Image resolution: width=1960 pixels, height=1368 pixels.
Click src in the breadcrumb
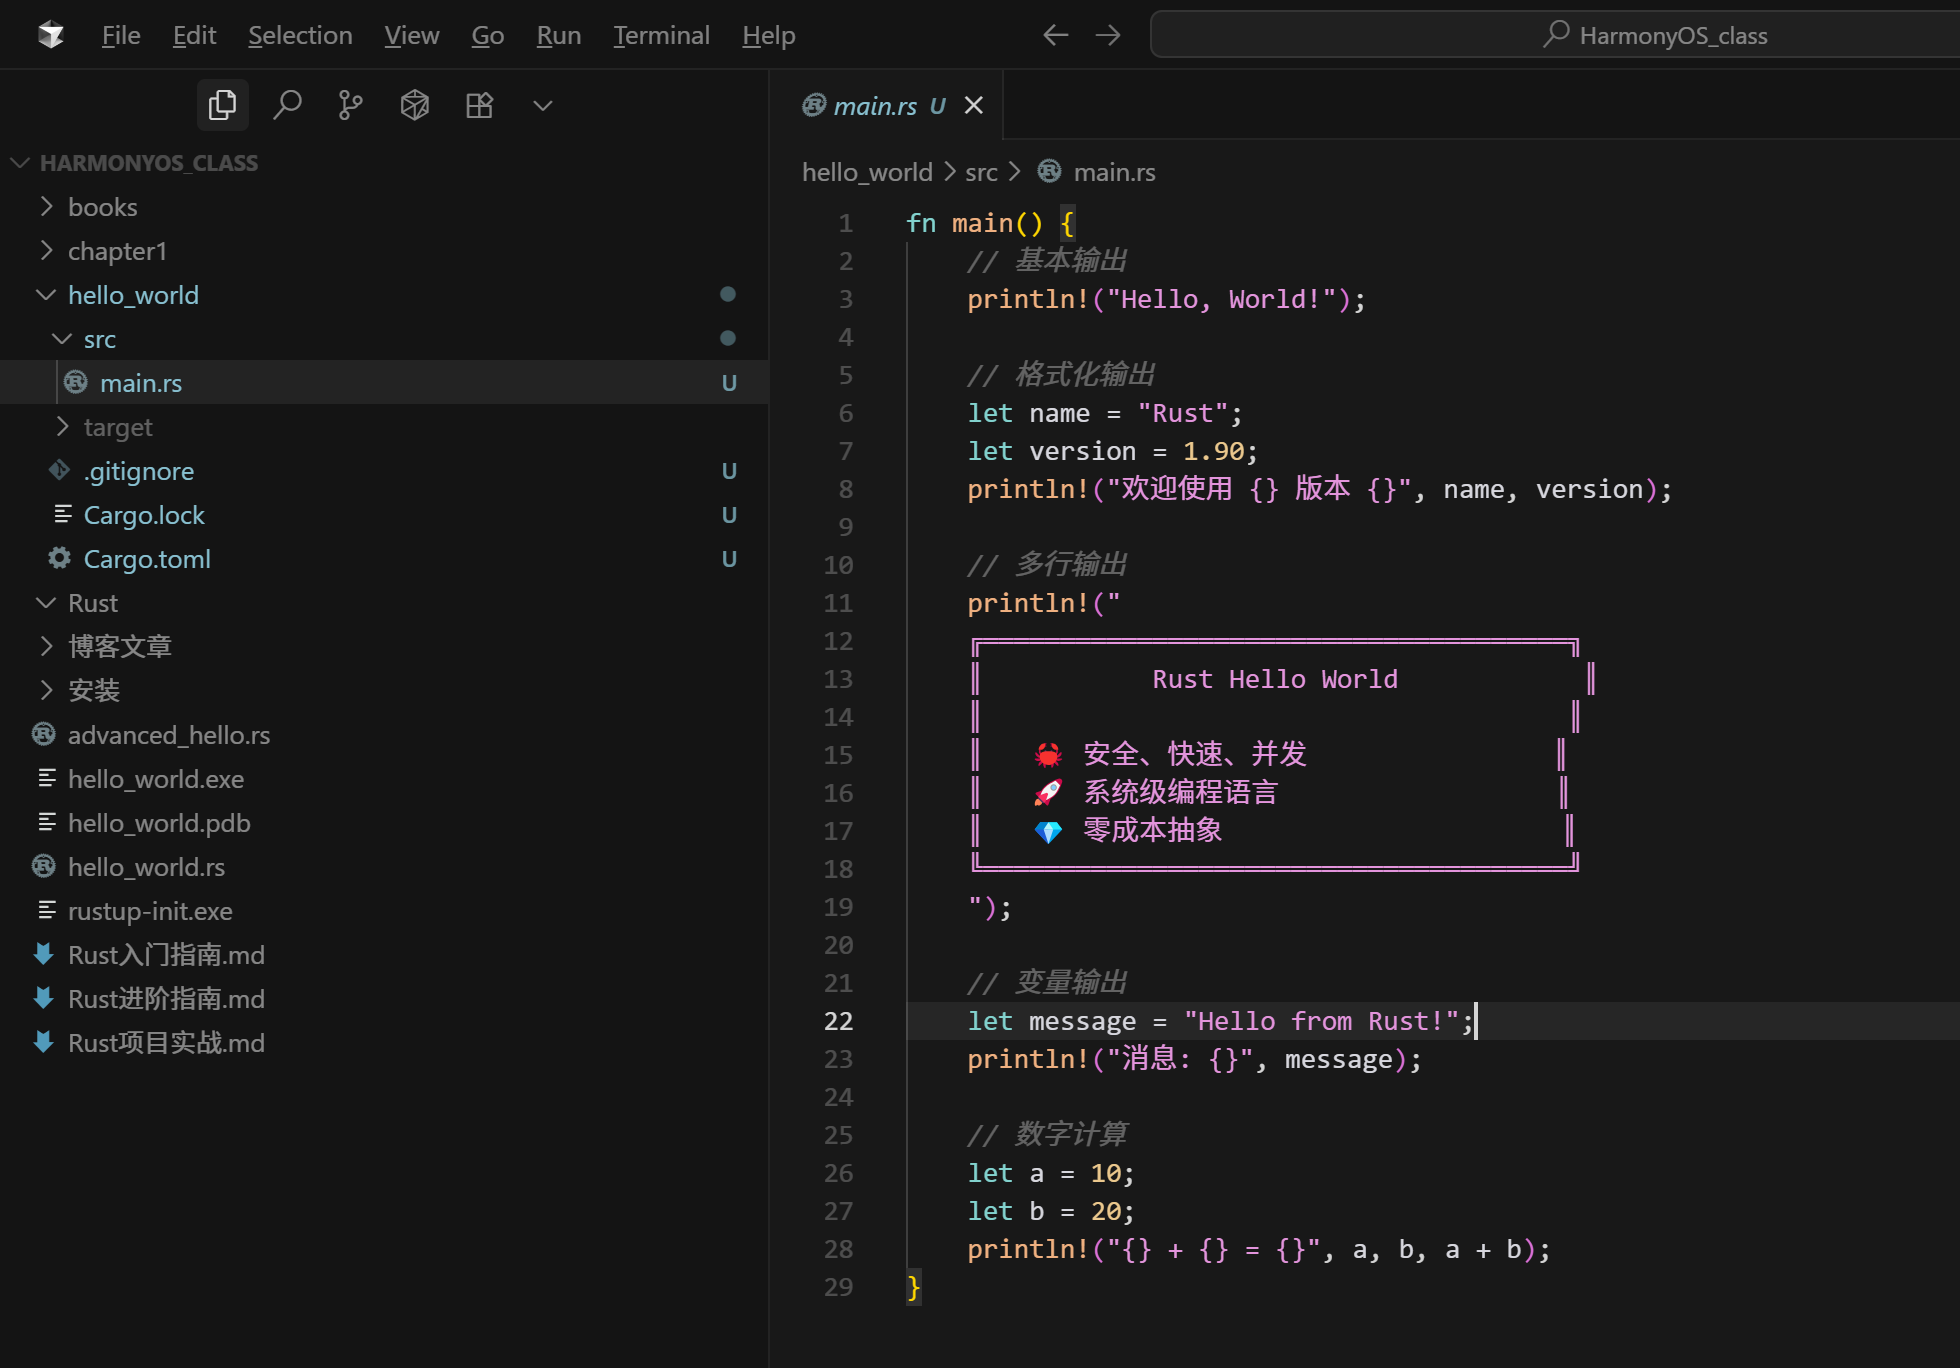pyautogui.click(x=981, y=172)
